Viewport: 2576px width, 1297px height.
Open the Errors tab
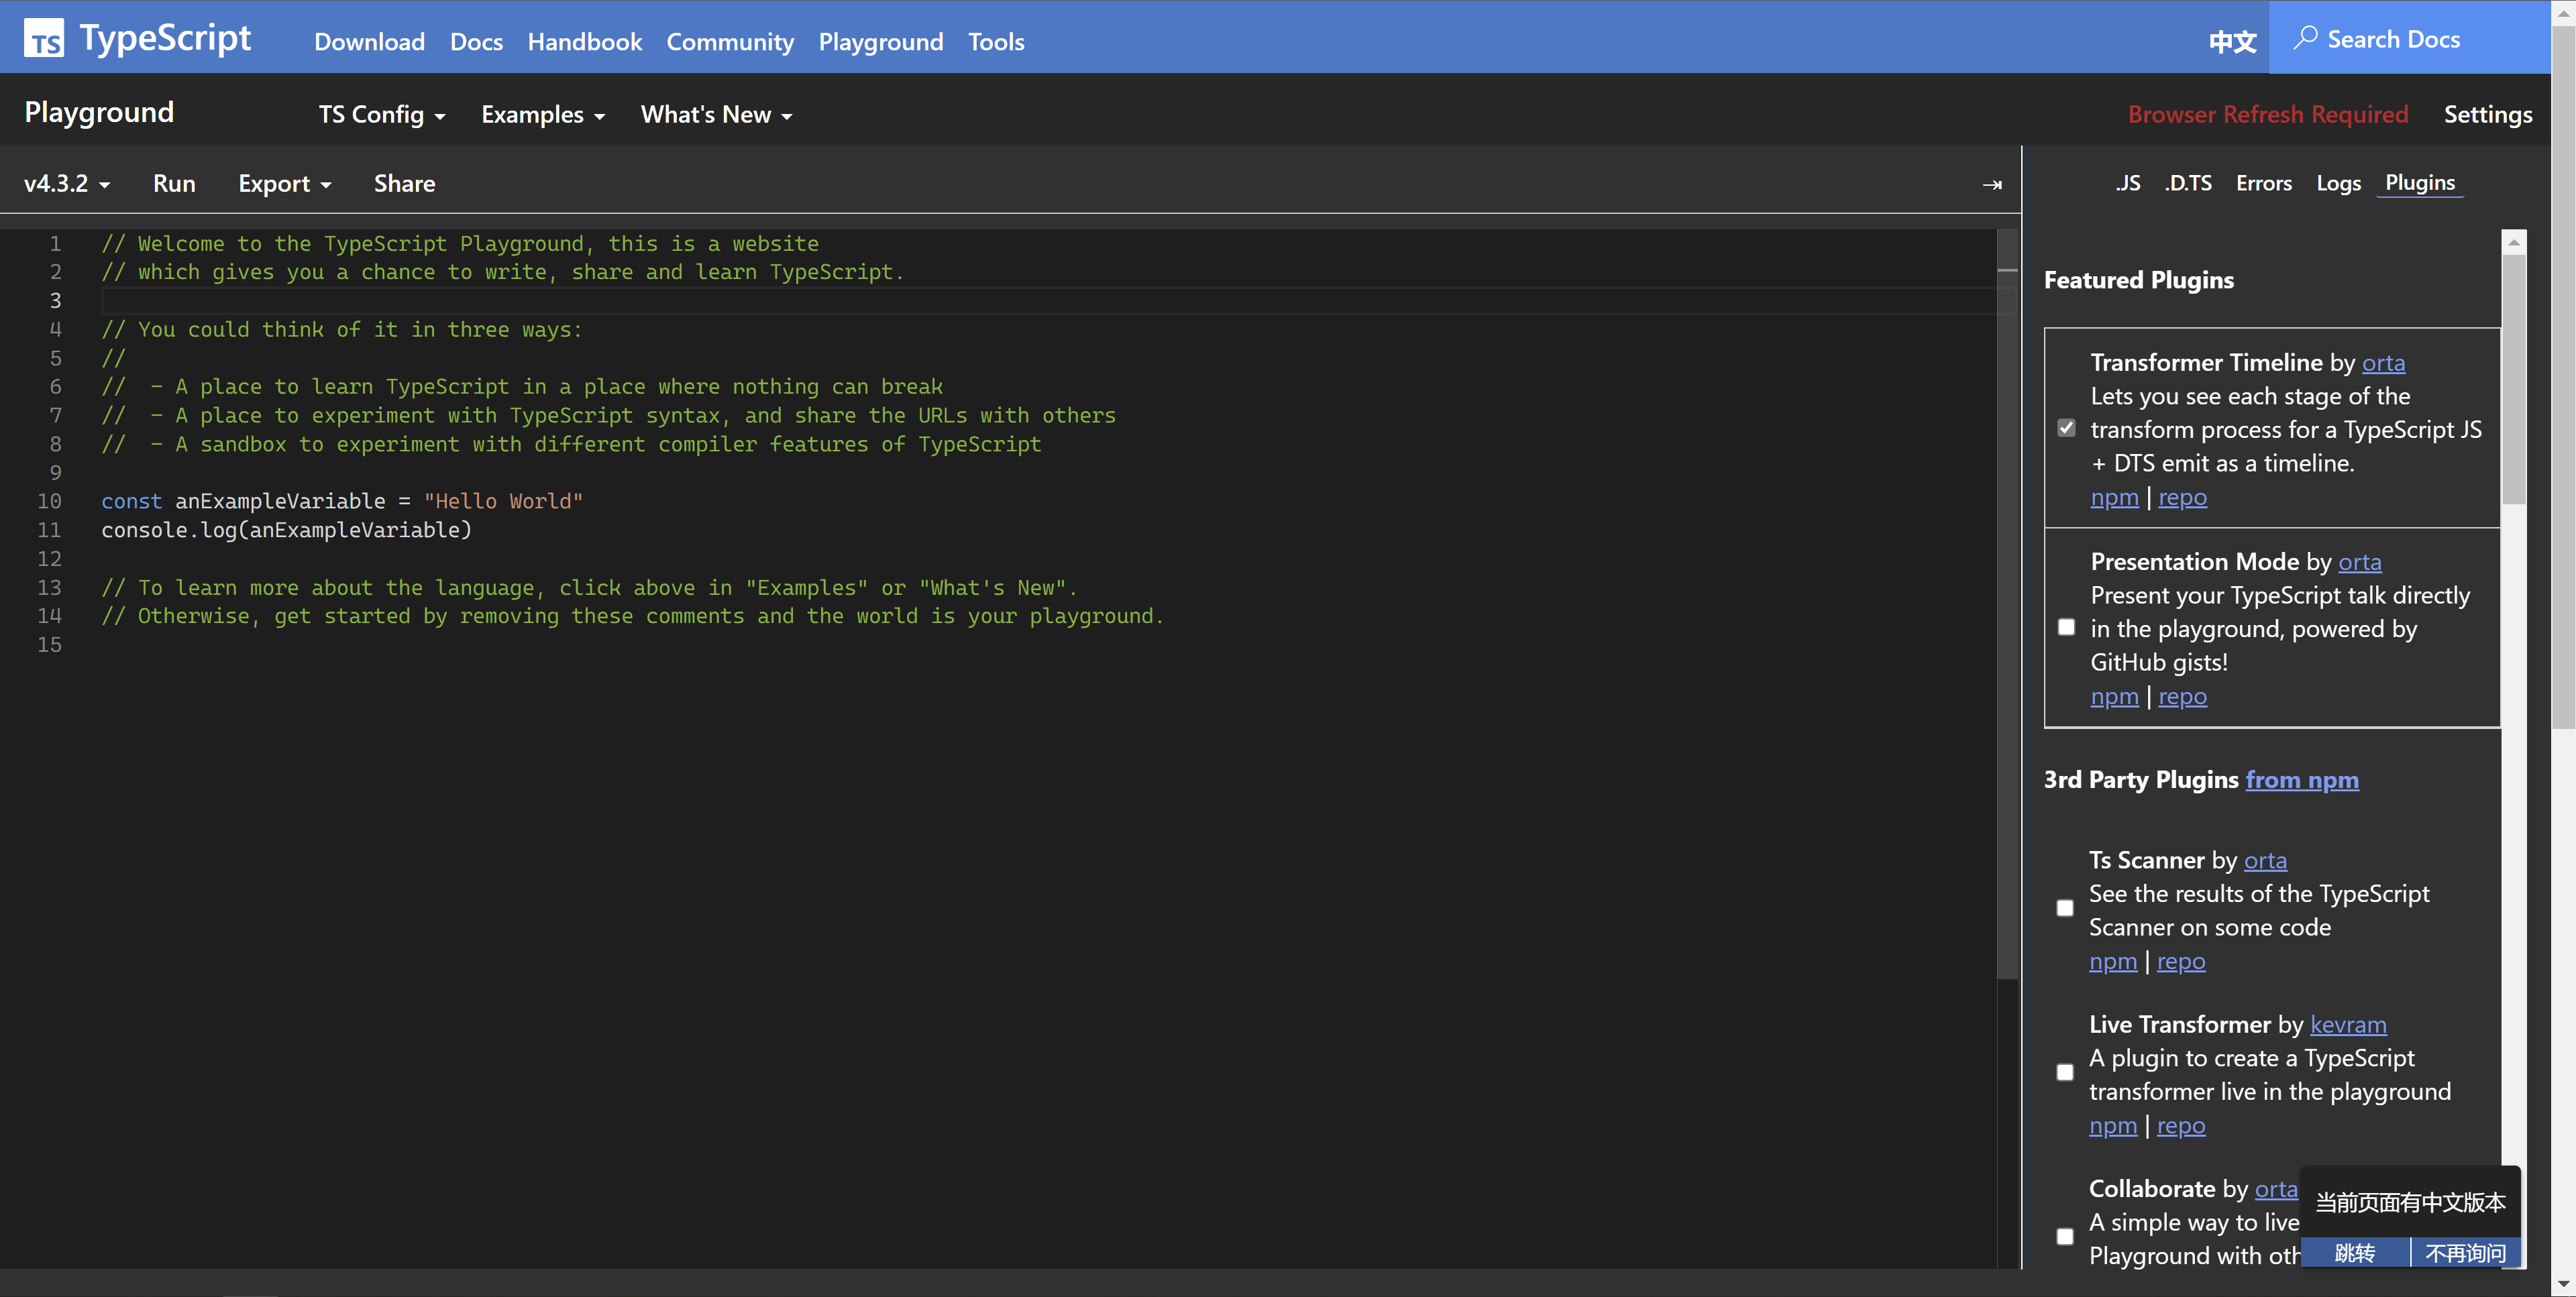click(2264, 183)
